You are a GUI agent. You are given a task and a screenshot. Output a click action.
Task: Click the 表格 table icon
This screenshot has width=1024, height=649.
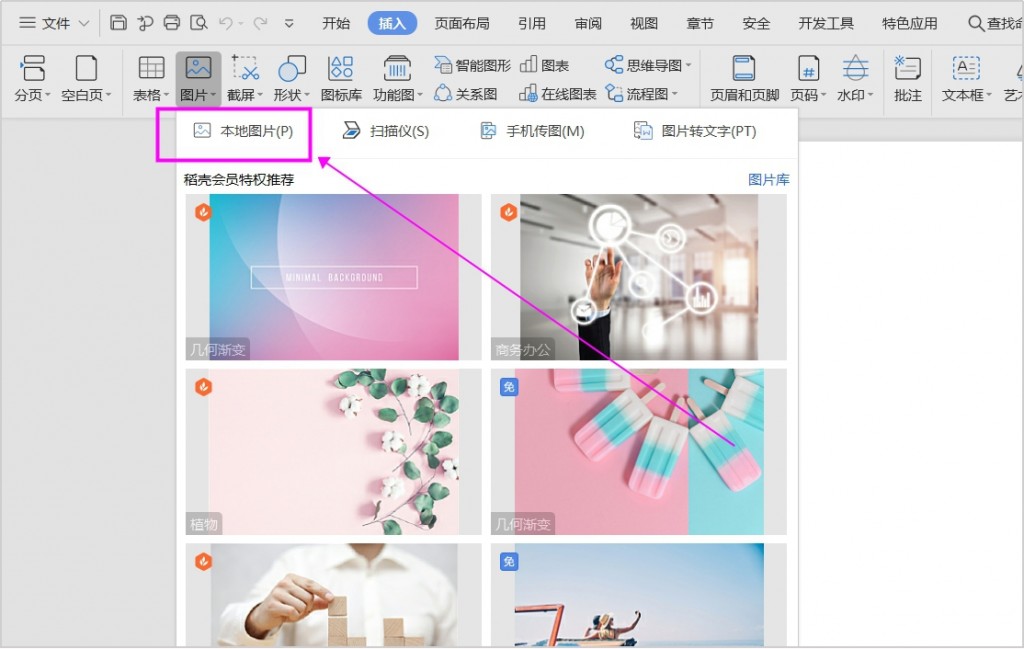[x=151, y=68]
